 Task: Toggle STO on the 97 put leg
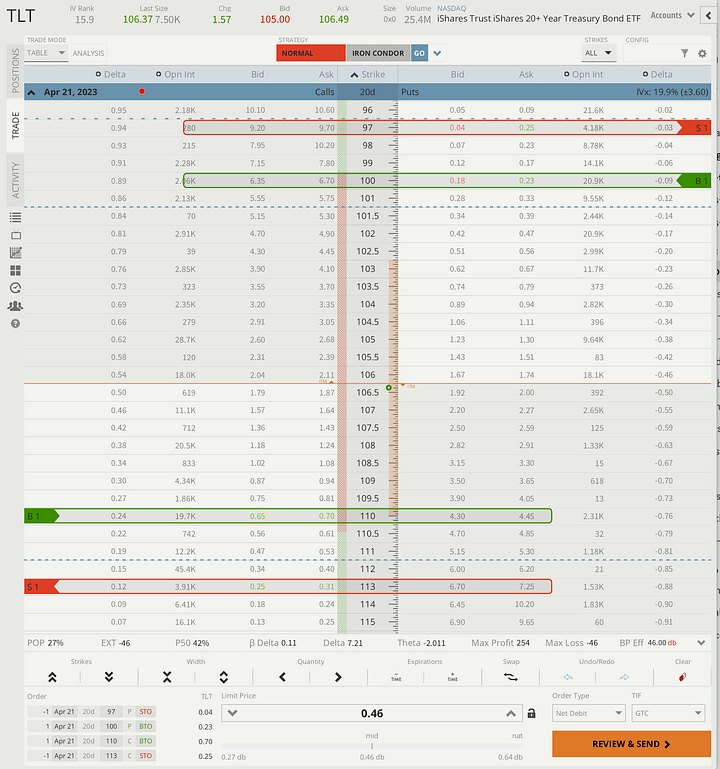[x=145, y=712]
